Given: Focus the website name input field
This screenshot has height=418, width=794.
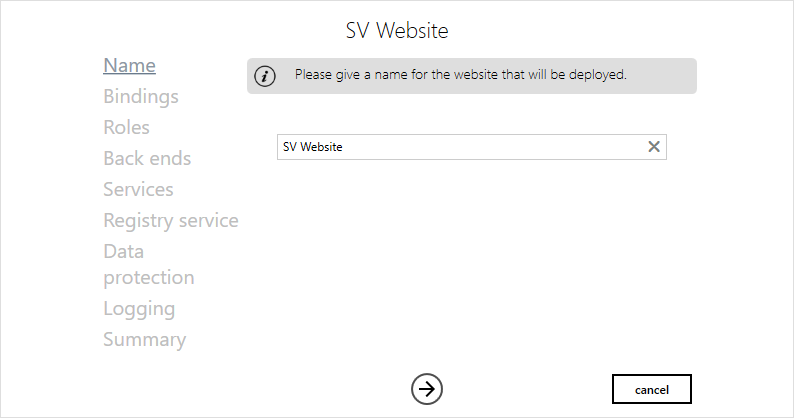Looking at the screenshot, I should [460, 147].
